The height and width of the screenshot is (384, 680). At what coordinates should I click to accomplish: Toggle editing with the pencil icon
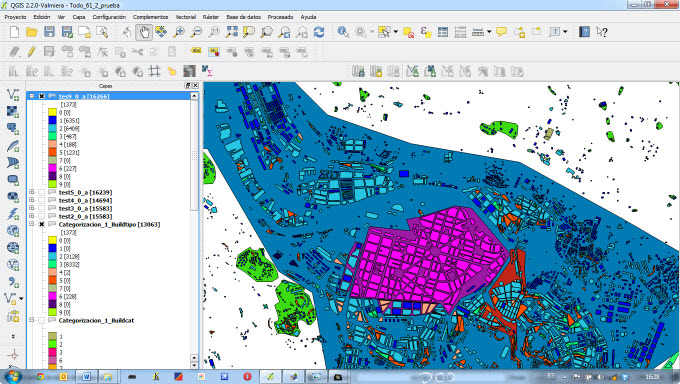[31, 52]
